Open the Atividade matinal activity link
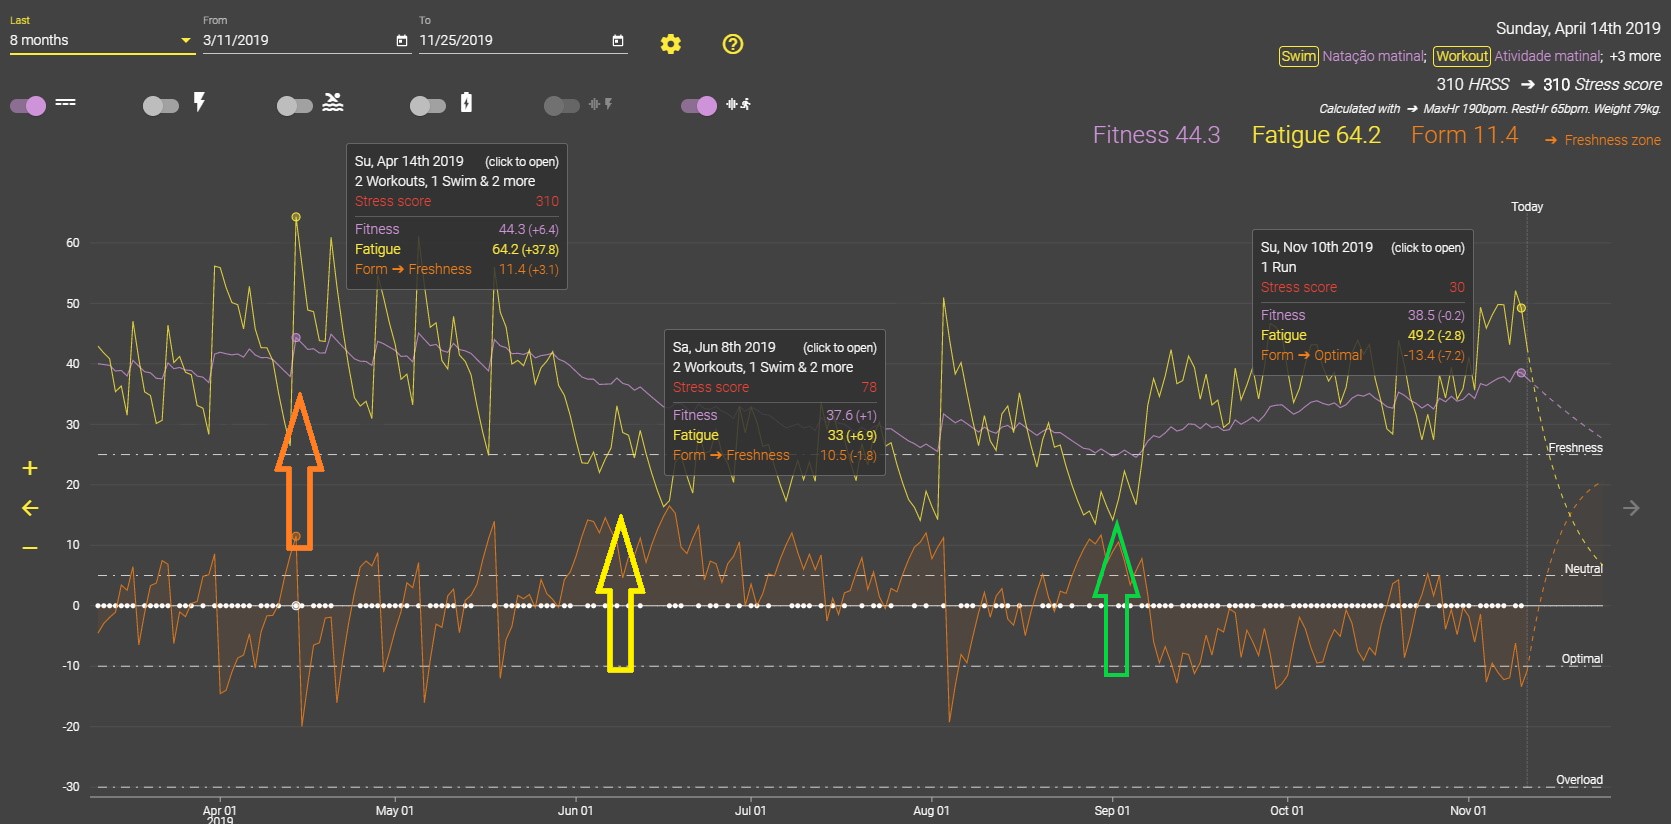Viewport: 1671px width, 824px height. click(1548, 56)
